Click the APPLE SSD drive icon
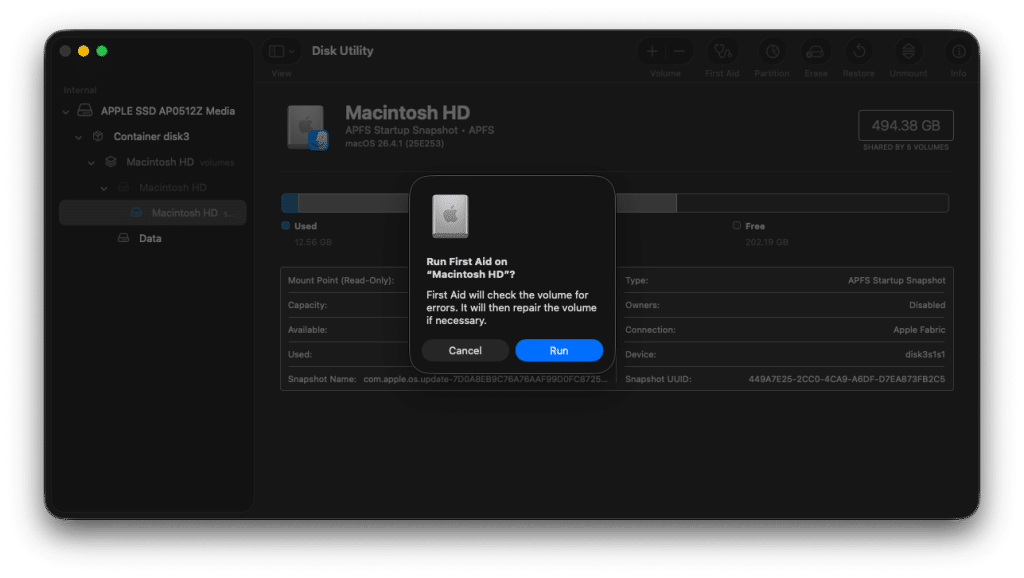 (x=85, y=110)
